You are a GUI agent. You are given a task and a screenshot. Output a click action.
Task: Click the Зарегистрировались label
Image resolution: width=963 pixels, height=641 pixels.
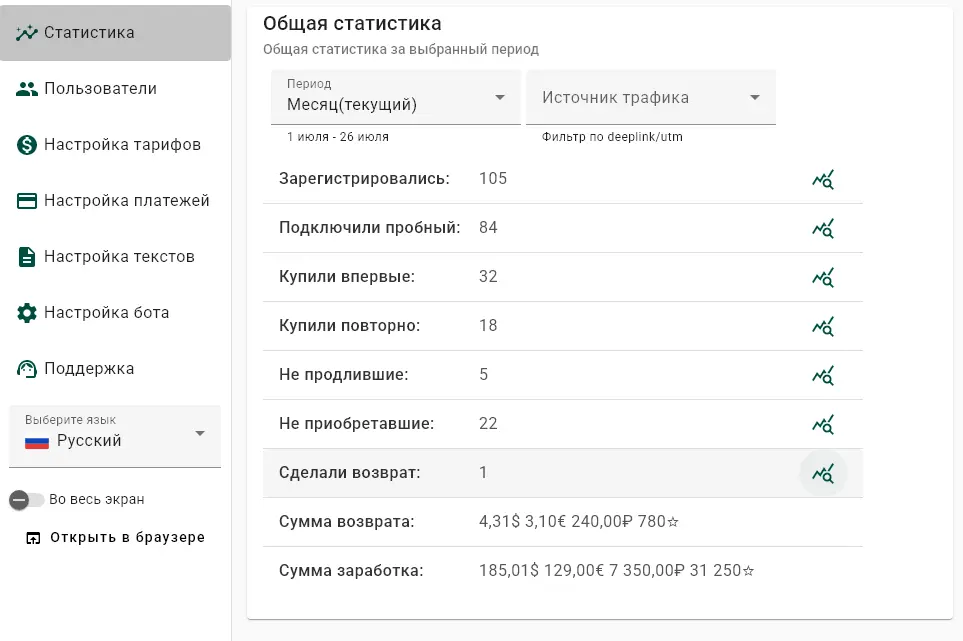click(x=364, y=179)
